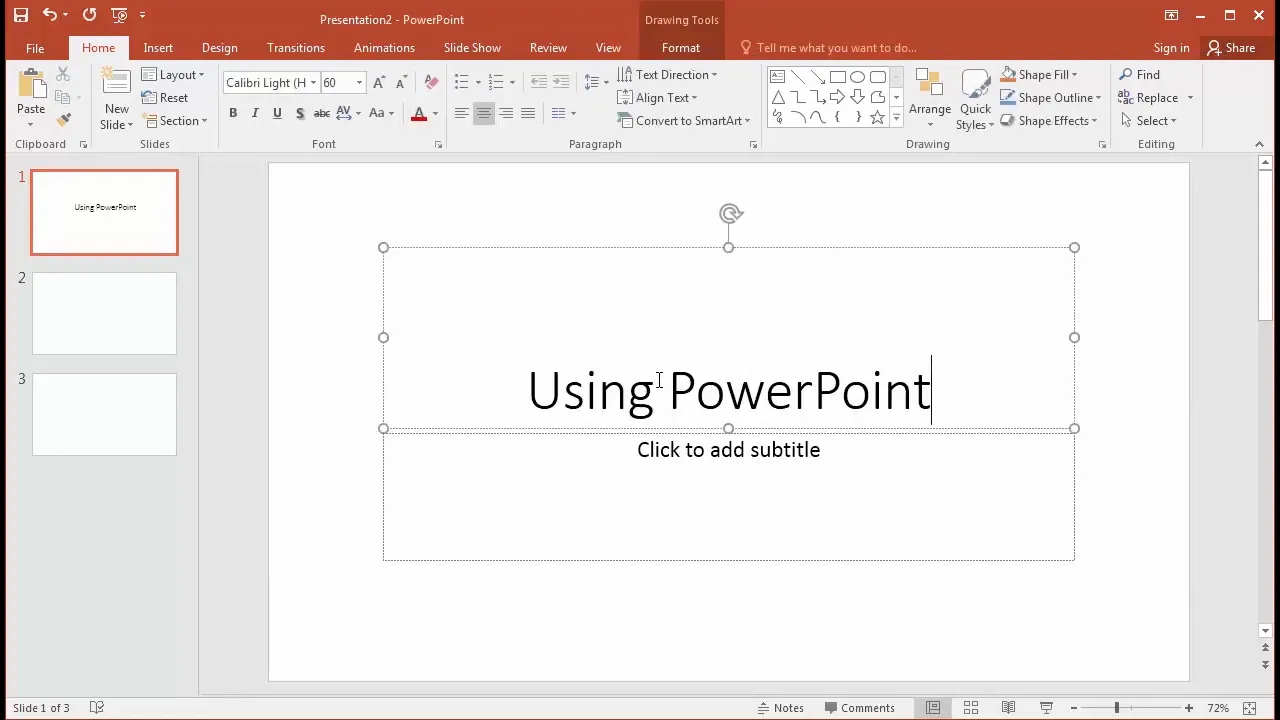
Task: Select slide 2 thumbnail
Action: pos(104,313)
